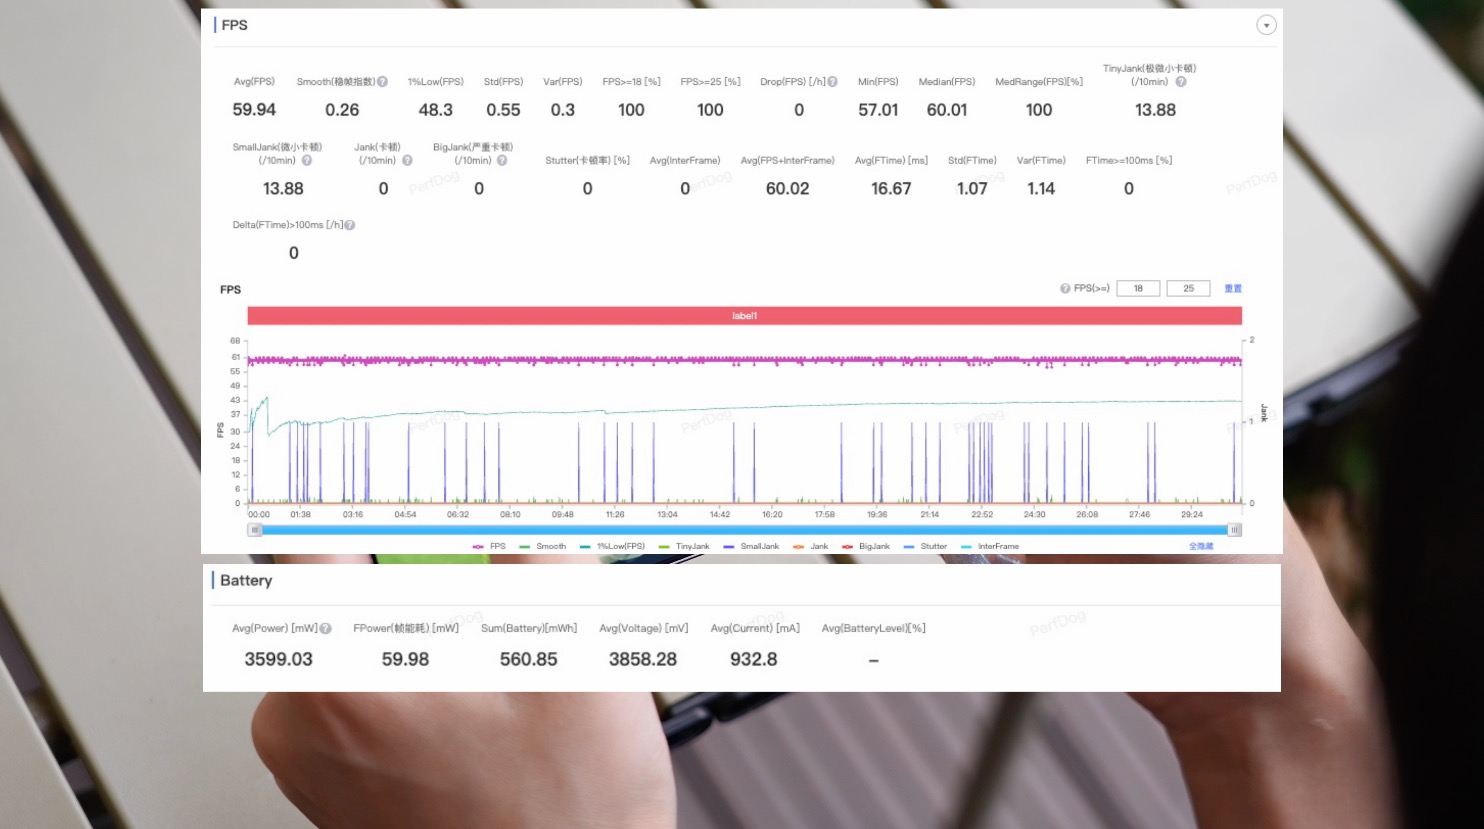Click help icon before FPS(>=) threshold

1065,288
